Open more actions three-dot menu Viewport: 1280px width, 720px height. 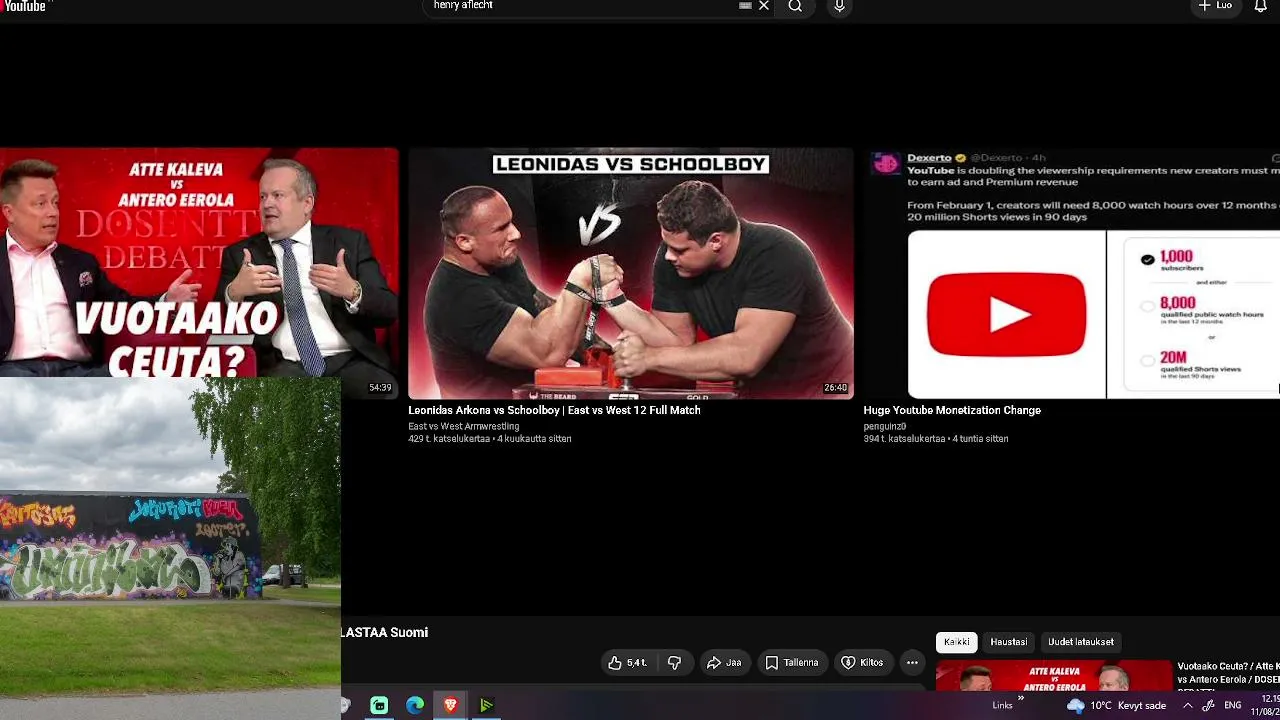coord(912,663)
